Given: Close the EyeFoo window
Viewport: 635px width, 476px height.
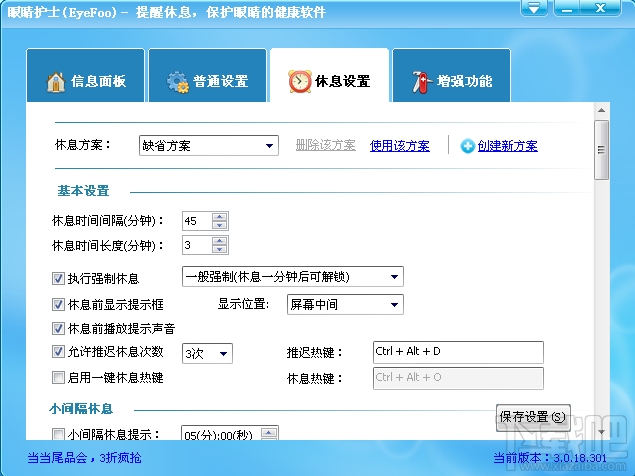Looking at the screenshot, I should [x=600, y=8].
